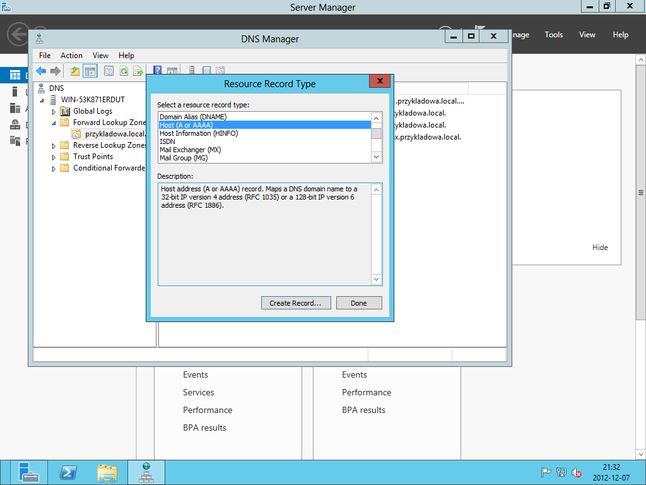Open the Local Server sidebar icon
Viewport: 646px width, 485px height.
tap(15, 91)
